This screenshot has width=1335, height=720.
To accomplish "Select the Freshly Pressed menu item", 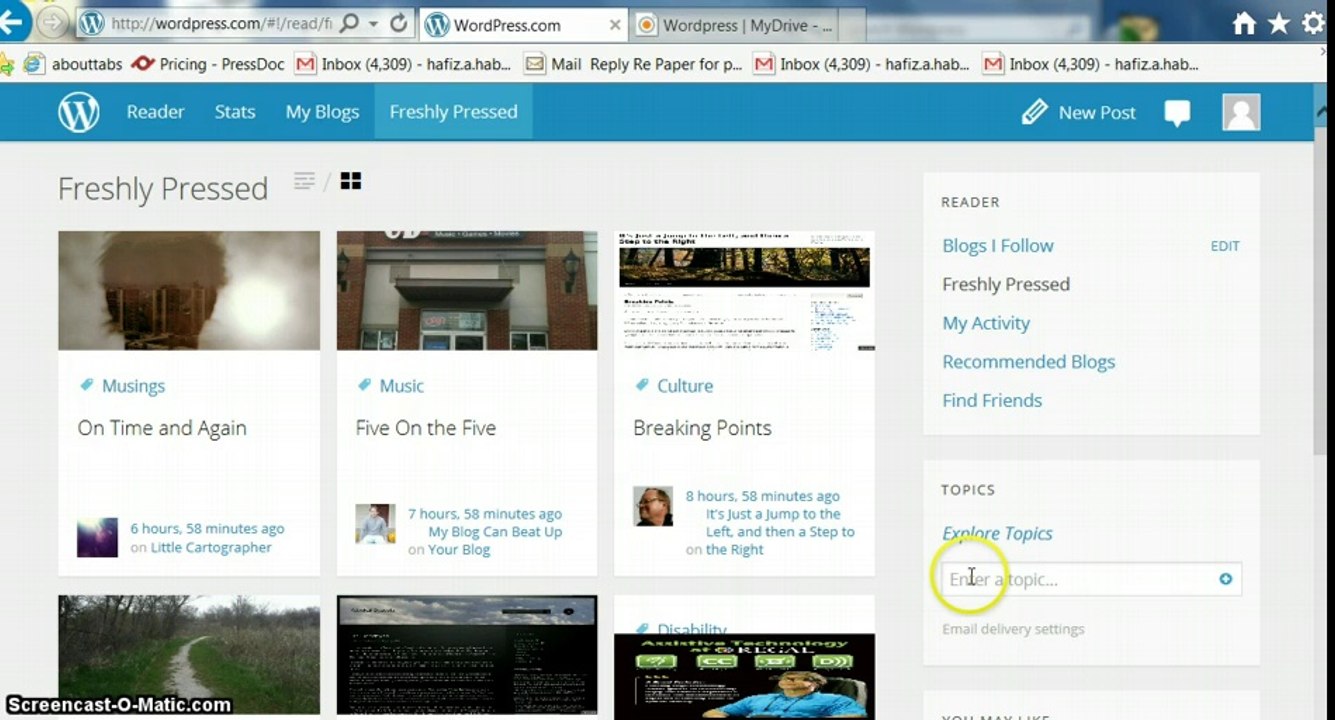I will coord(453,112).
